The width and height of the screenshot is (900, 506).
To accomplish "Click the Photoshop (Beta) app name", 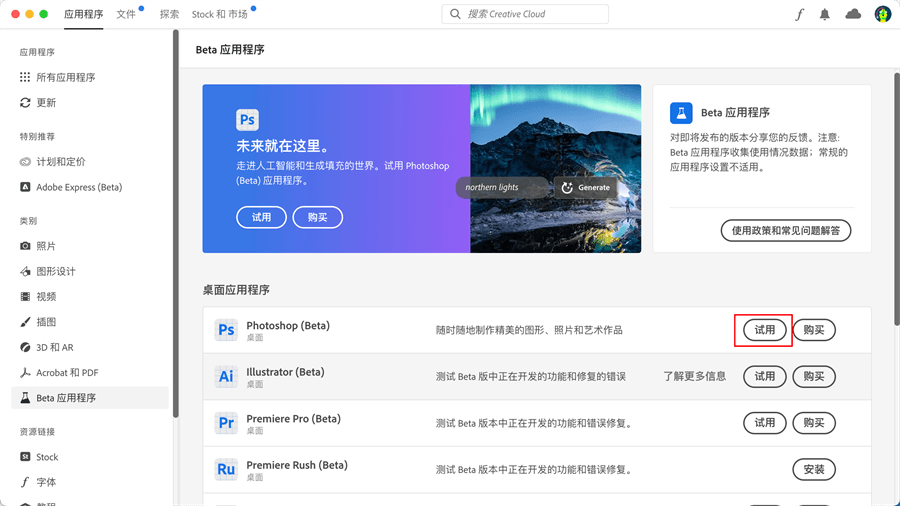I will click(x=288, y=325).
